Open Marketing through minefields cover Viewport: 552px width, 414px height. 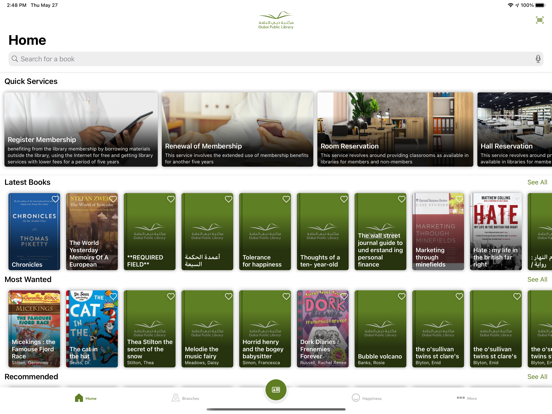click(x=438, y=231)
